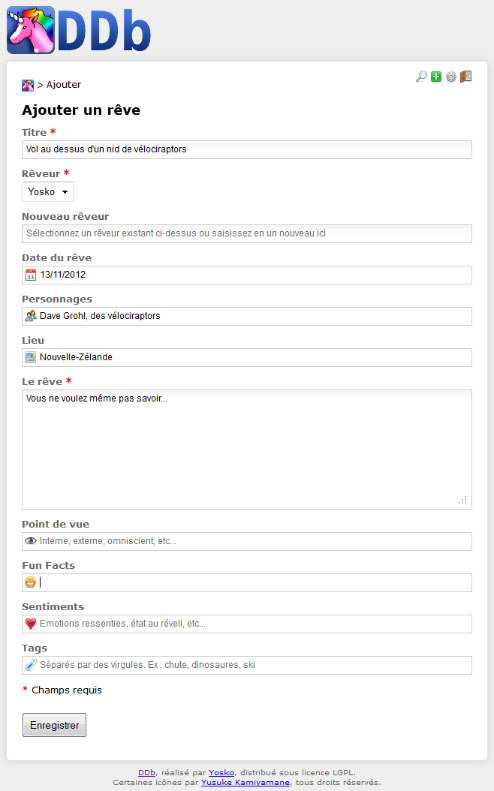Click the DDb unicorn logo
Screen dimensions: 494x791
tap(79, 30)
